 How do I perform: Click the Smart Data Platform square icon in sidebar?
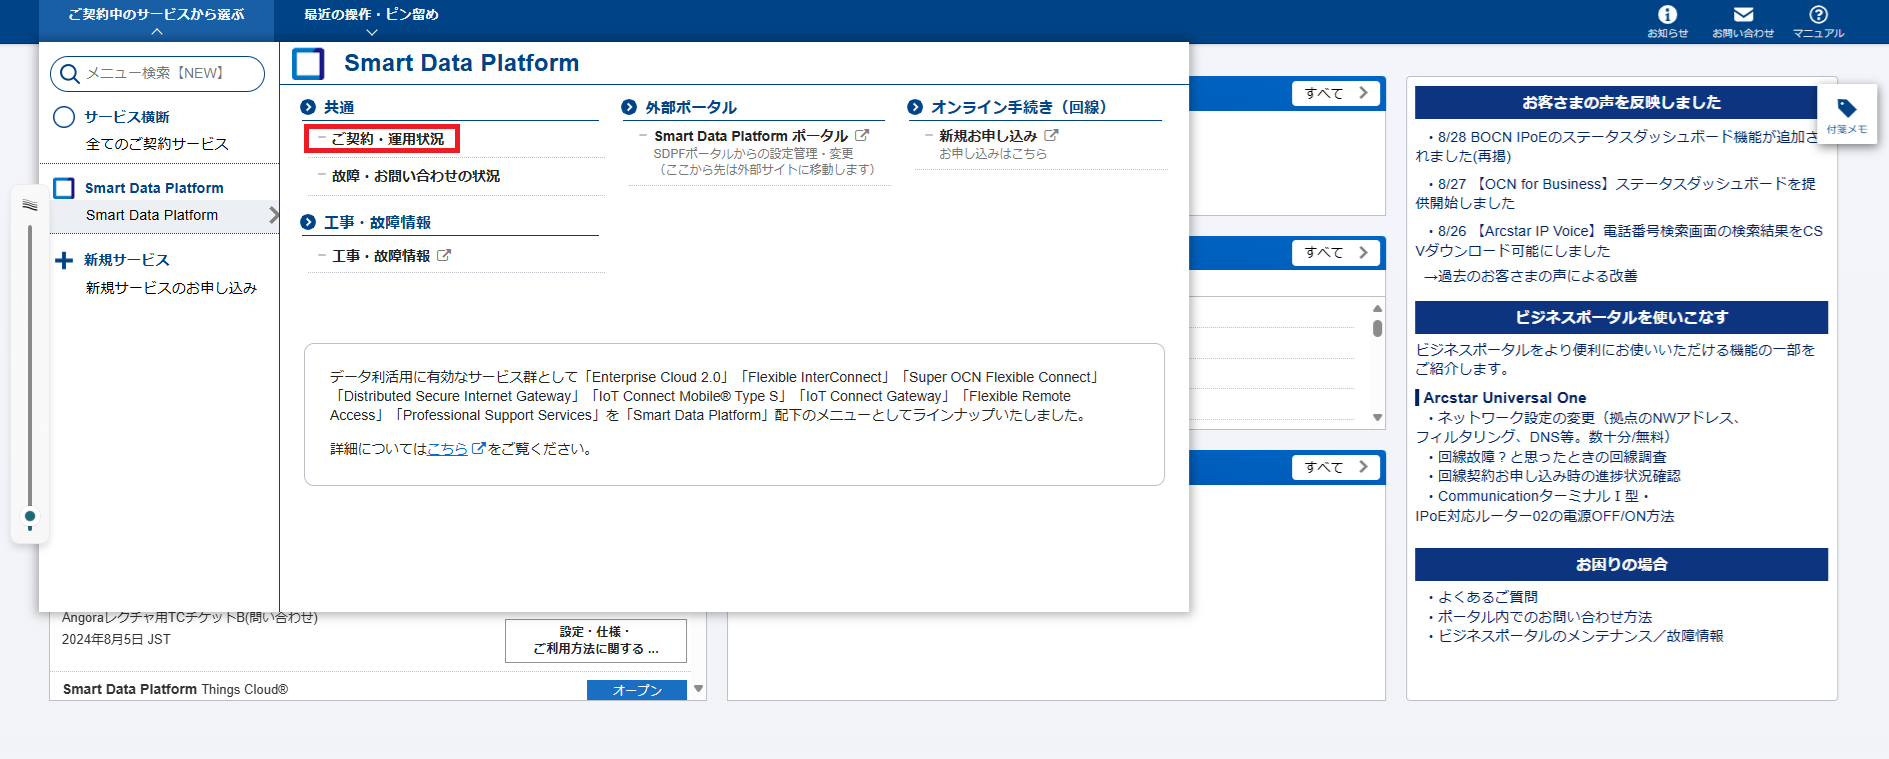pyautogui.click(x=64, y=188)
